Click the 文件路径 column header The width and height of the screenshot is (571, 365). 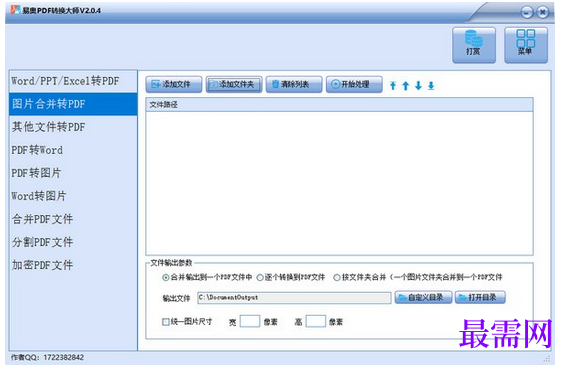tap(339, 105)
